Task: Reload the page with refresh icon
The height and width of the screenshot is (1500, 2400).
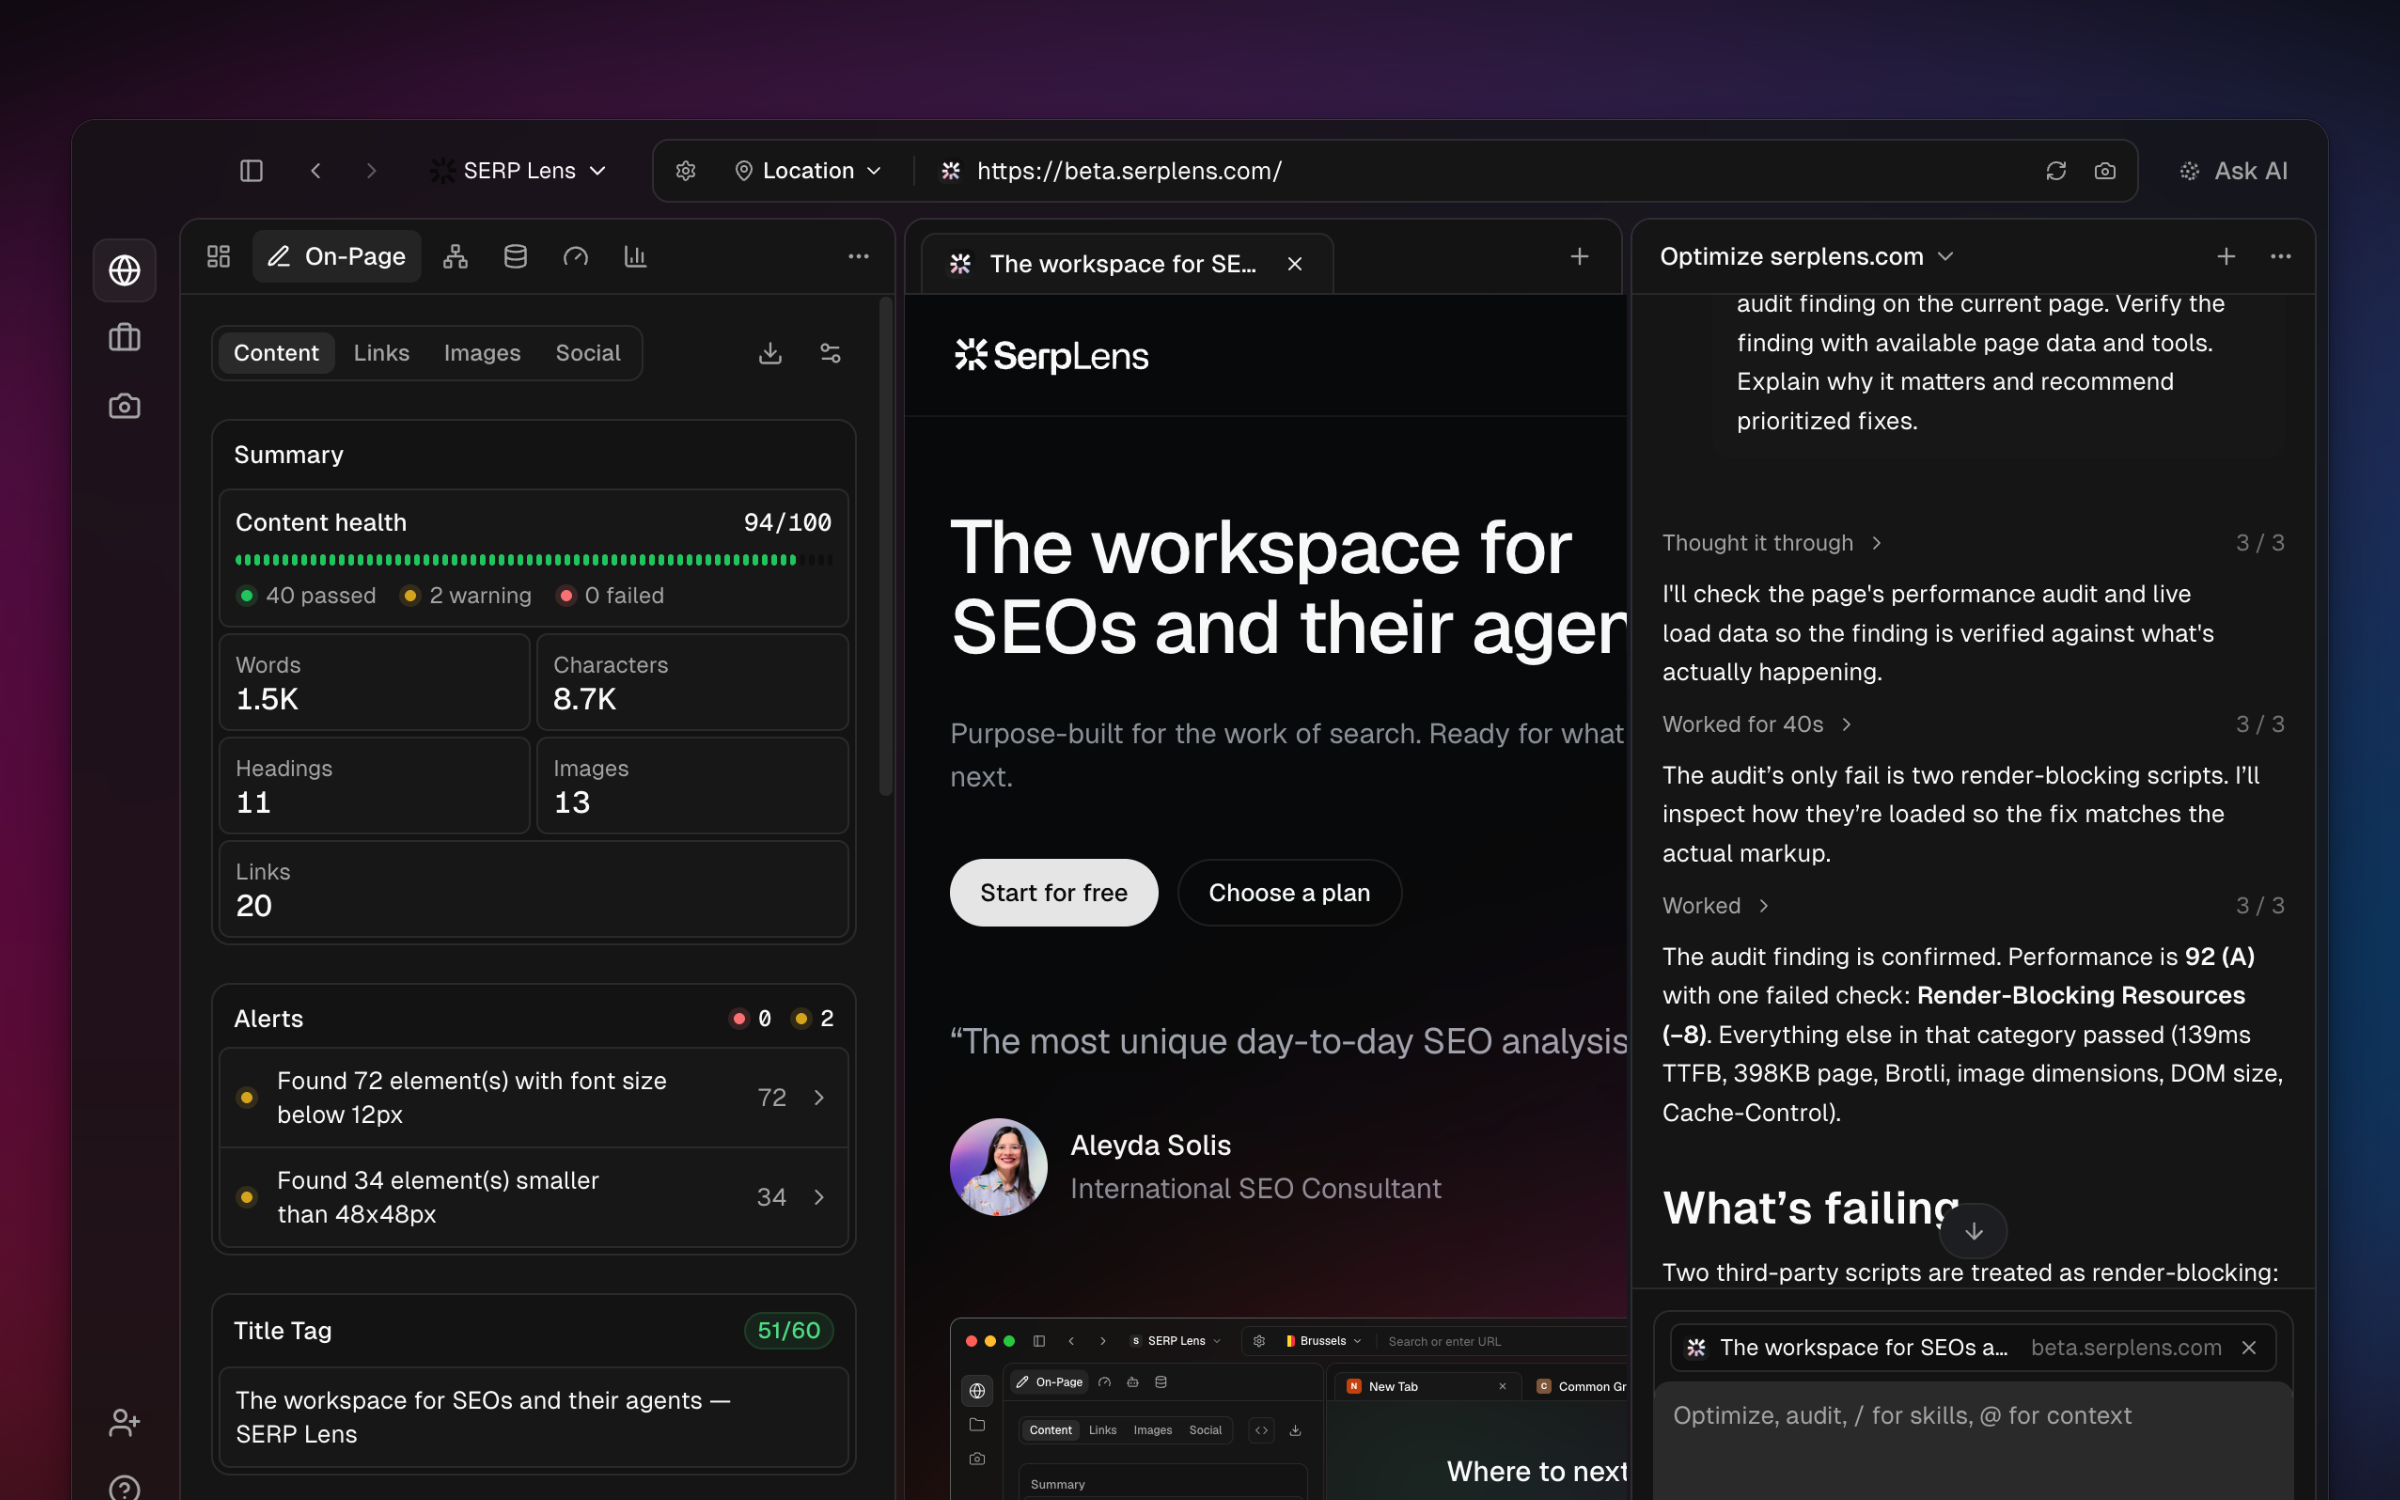Action: [x=2056, y=171]
